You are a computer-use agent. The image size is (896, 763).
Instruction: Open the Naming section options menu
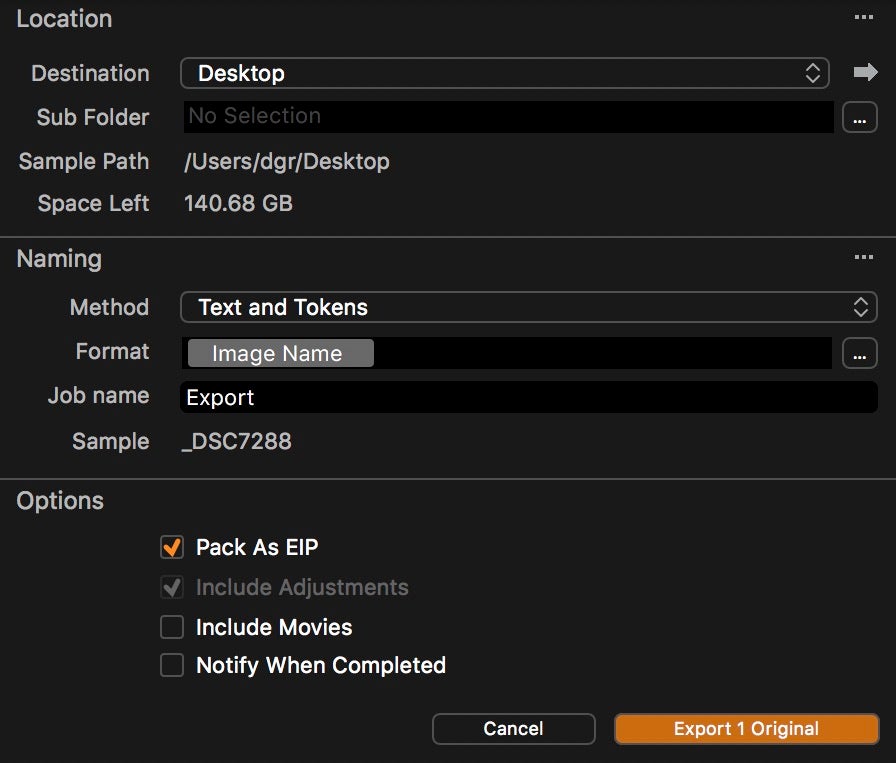coord(863,257)
